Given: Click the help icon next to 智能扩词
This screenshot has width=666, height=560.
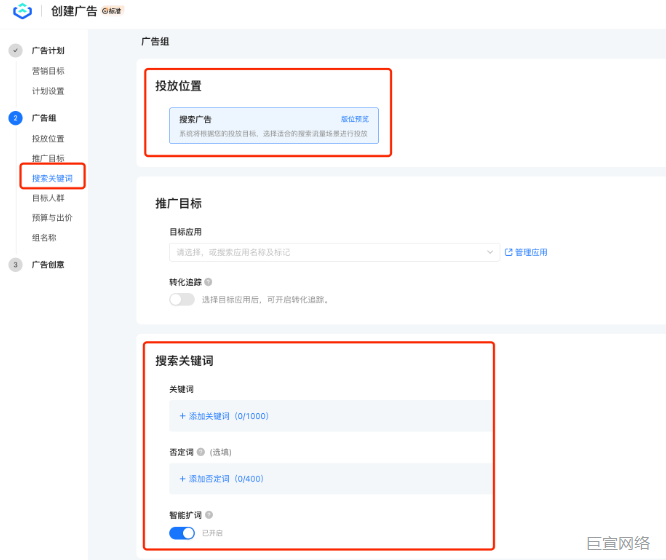Looking at the screenshot, I should click(209, 515).
